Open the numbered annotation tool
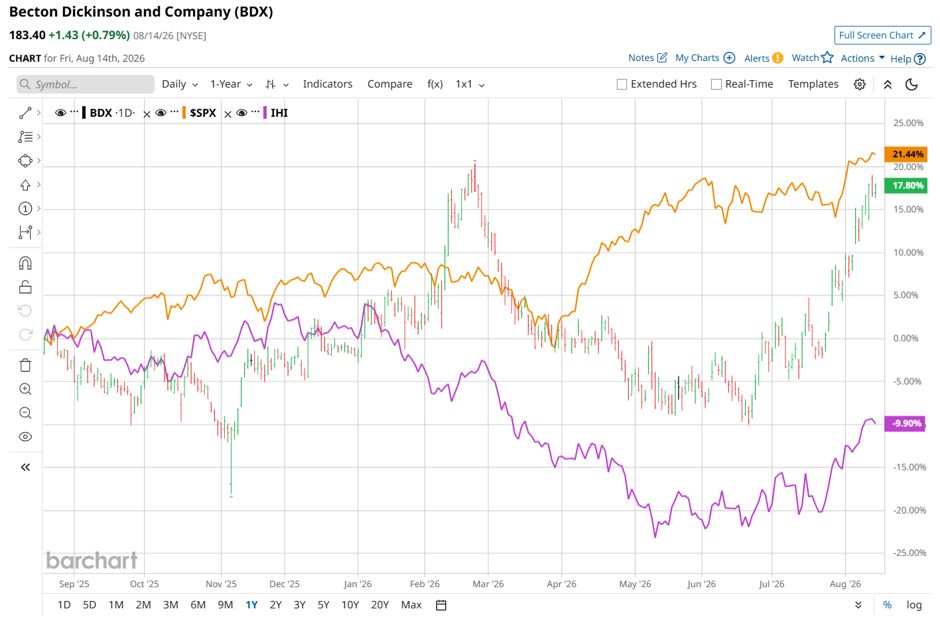This screenshot has height=619, width=940. coord(25,209)
